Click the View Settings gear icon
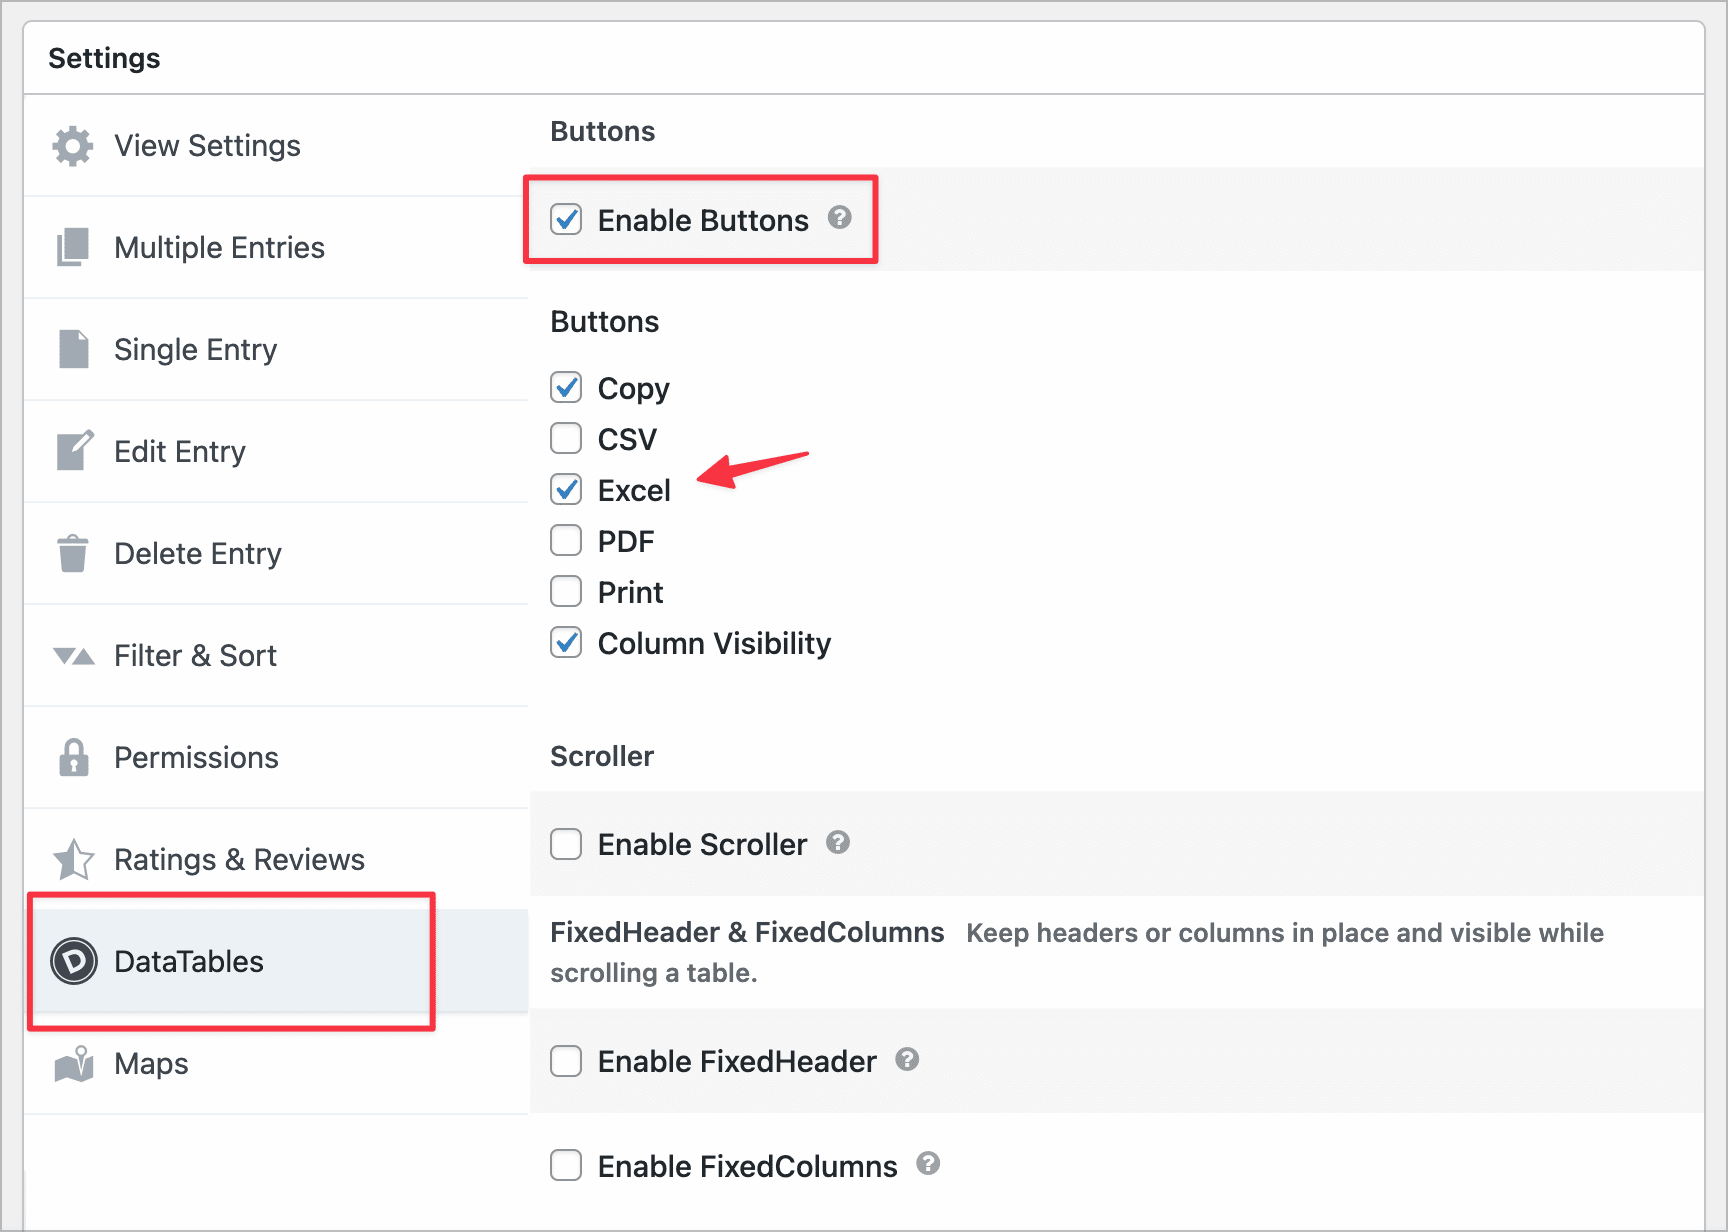 pos(73,146)
